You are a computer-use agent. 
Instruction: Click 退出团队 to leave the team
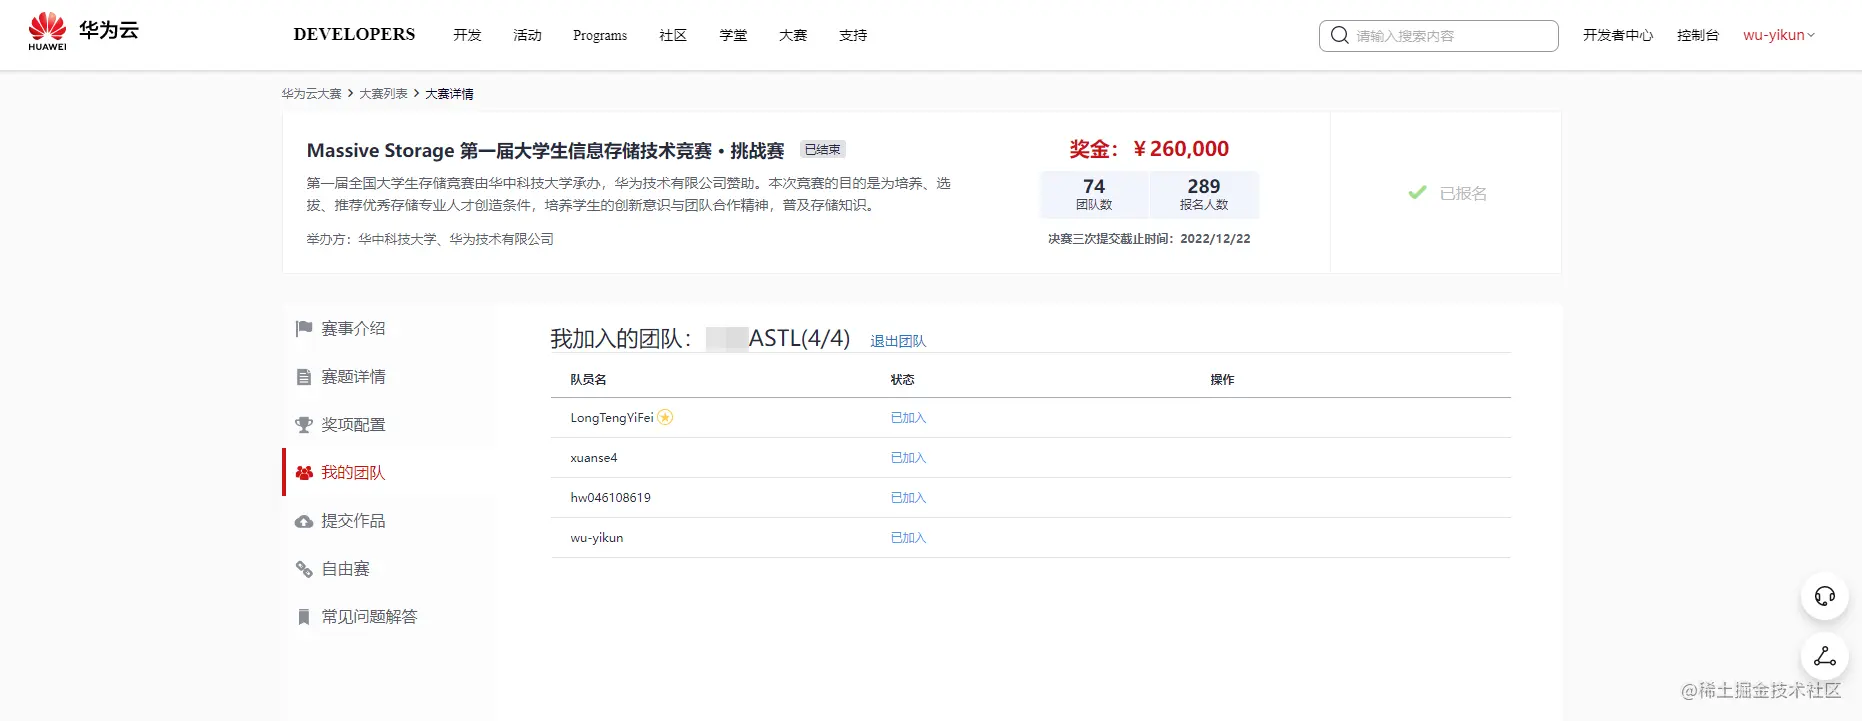pyautogui.click(x=898, y=341)
